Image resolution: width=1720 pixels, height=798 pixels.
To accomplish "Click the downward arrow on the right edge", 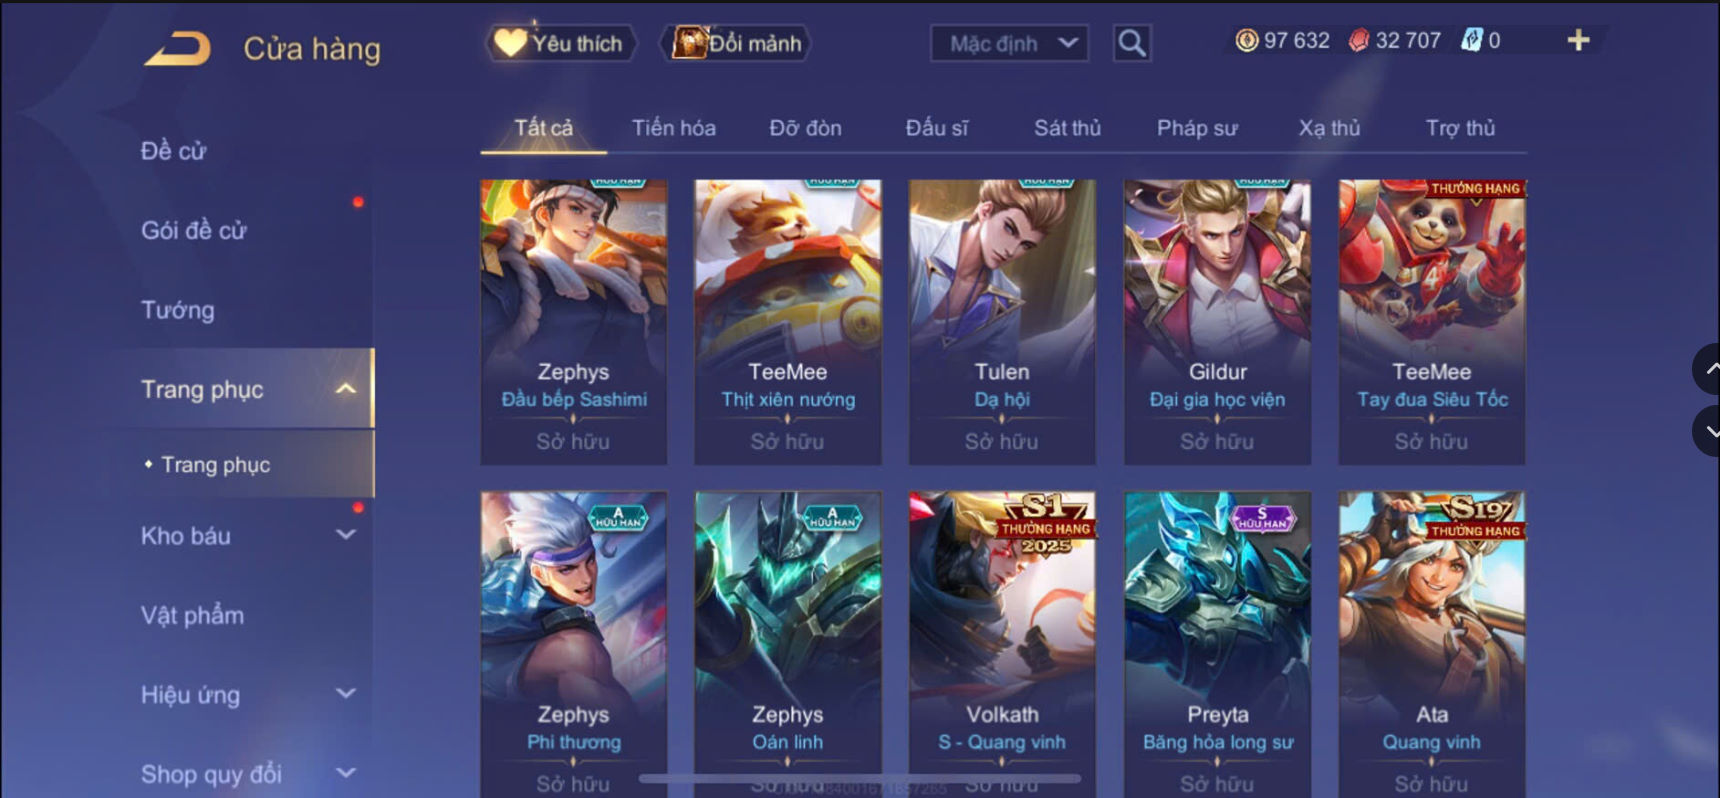I will (x=1708, y=431).
